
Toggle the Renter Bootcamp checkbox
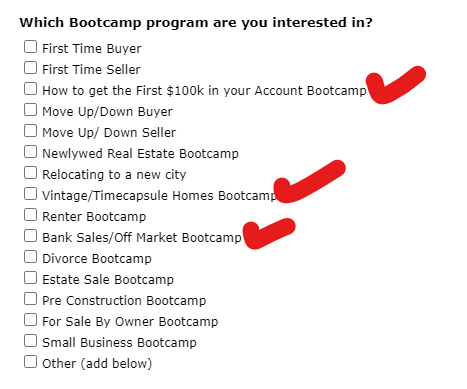[x=30, y=215]
